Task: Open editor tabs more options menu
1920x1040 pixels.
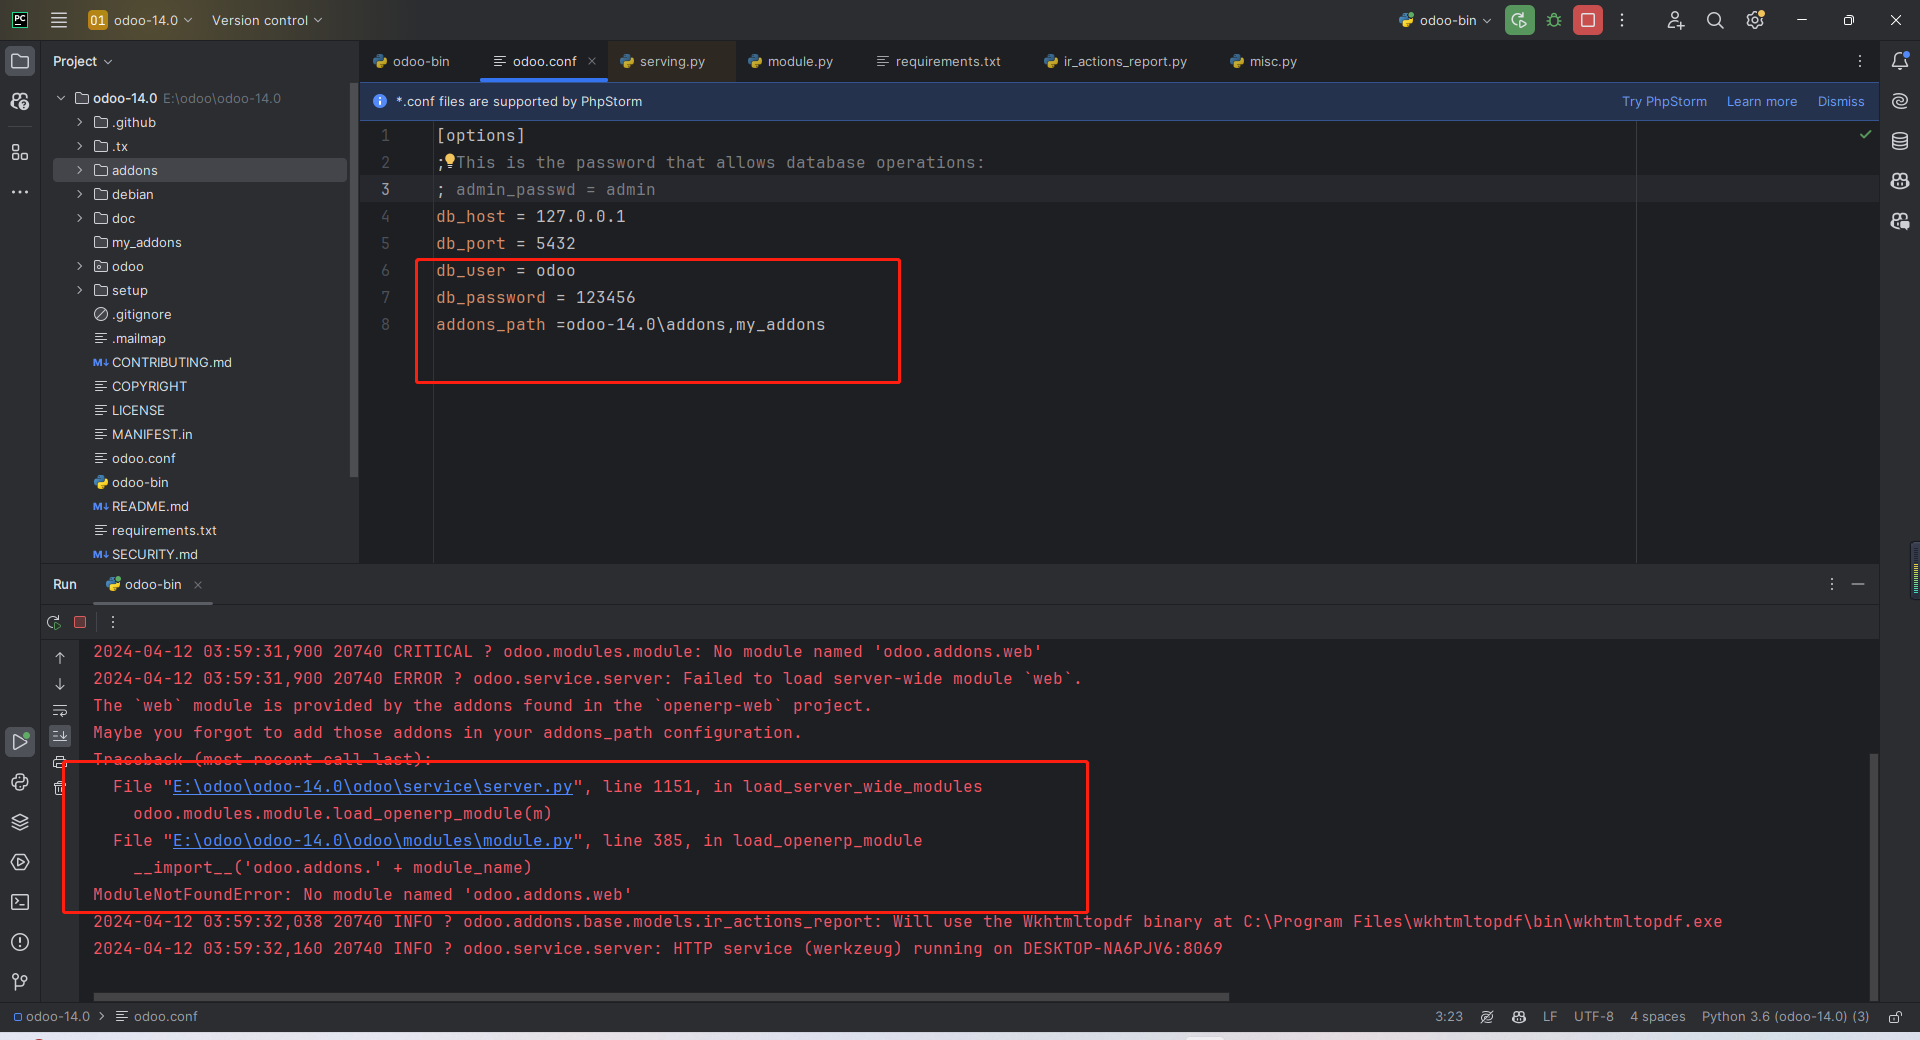Action: (1860, 61)
